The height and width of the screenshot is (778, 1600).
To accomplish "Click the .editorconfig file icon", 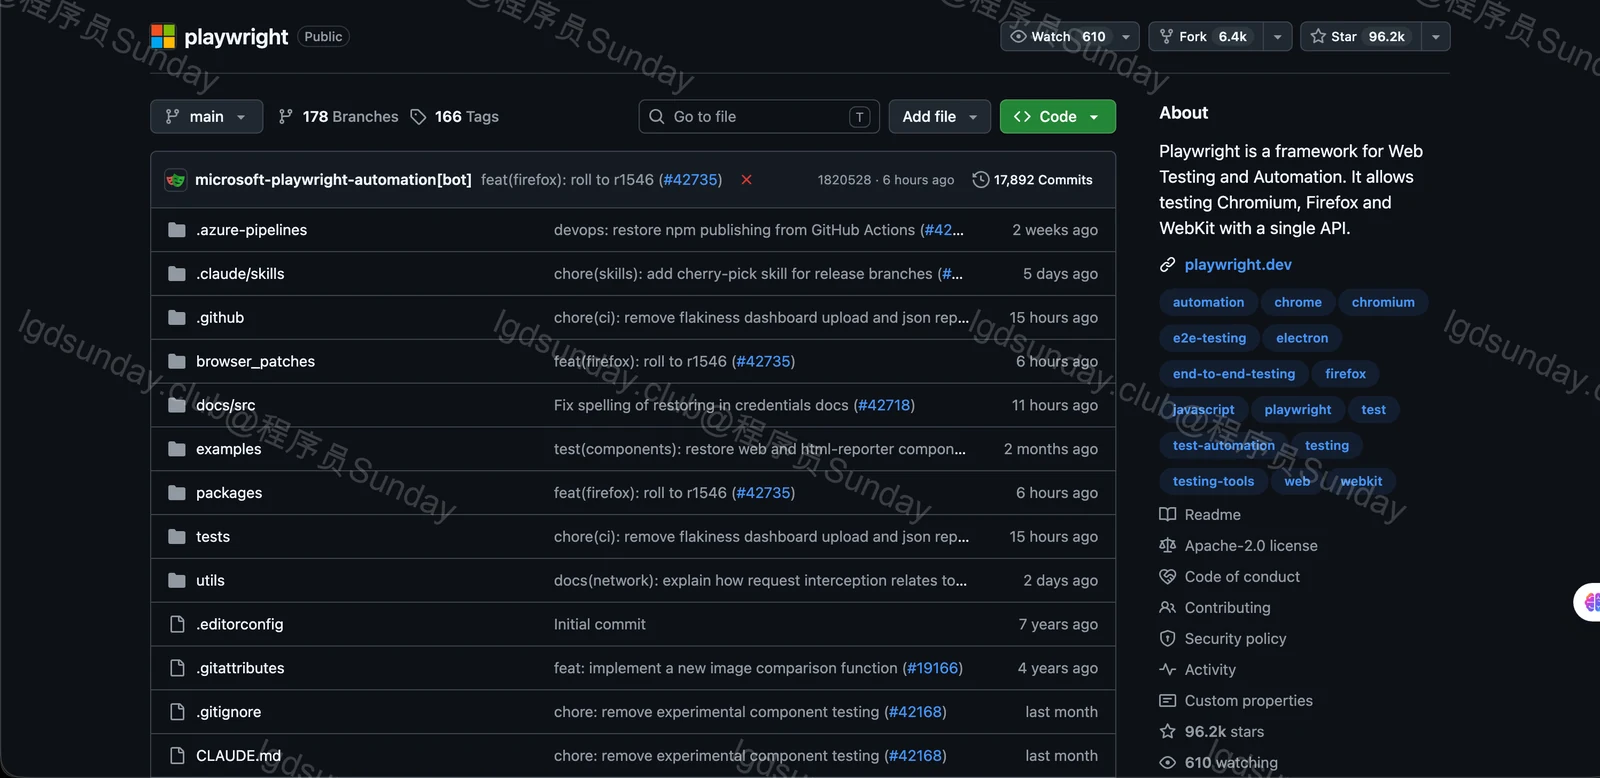I will point(177,624).
